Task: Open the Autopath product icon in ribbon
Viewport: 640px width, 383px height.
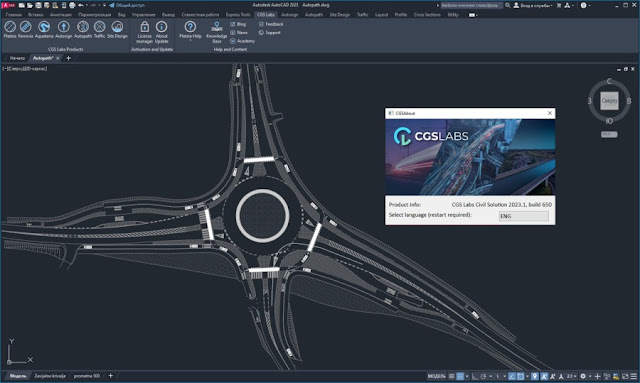Action: (83, 27)
